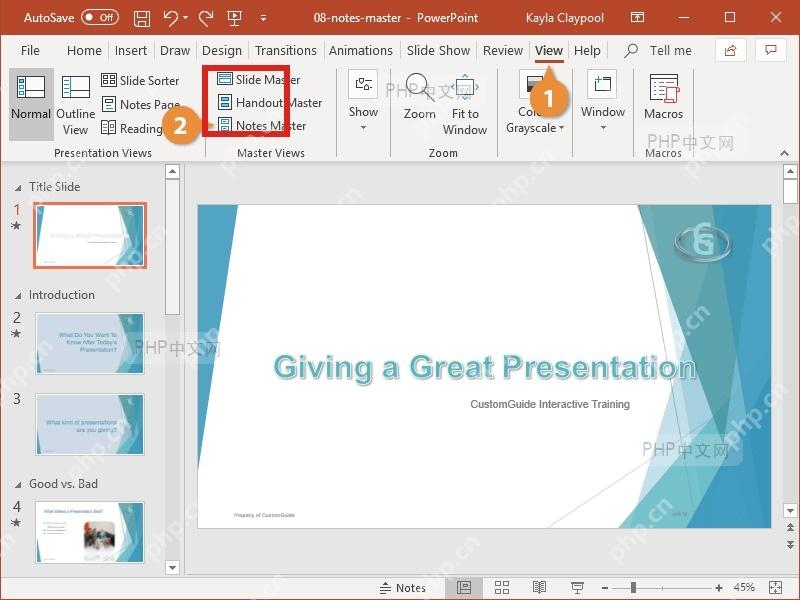Switch to Normal view in the ribbon
Screen dimensions: 800x600
click(31, 104)
